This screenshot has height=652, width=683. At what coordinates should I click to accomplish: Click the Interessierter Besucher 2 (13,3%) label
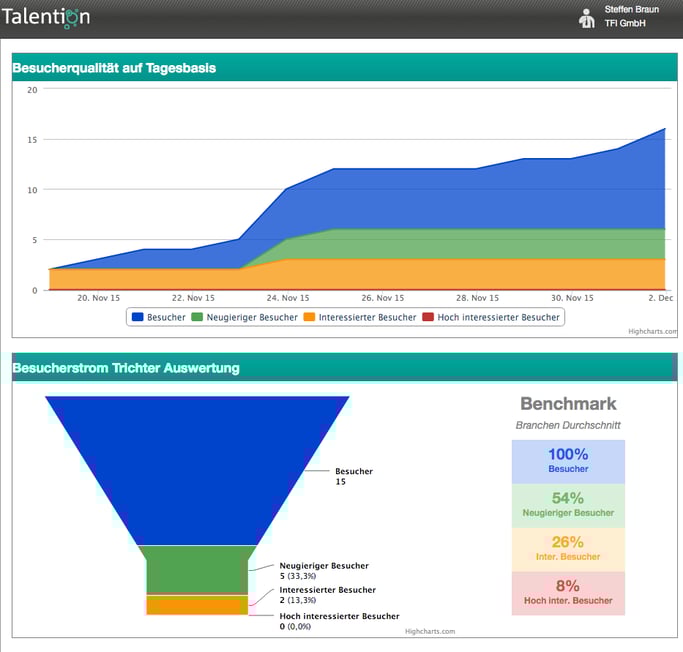(x=328, y=595)
